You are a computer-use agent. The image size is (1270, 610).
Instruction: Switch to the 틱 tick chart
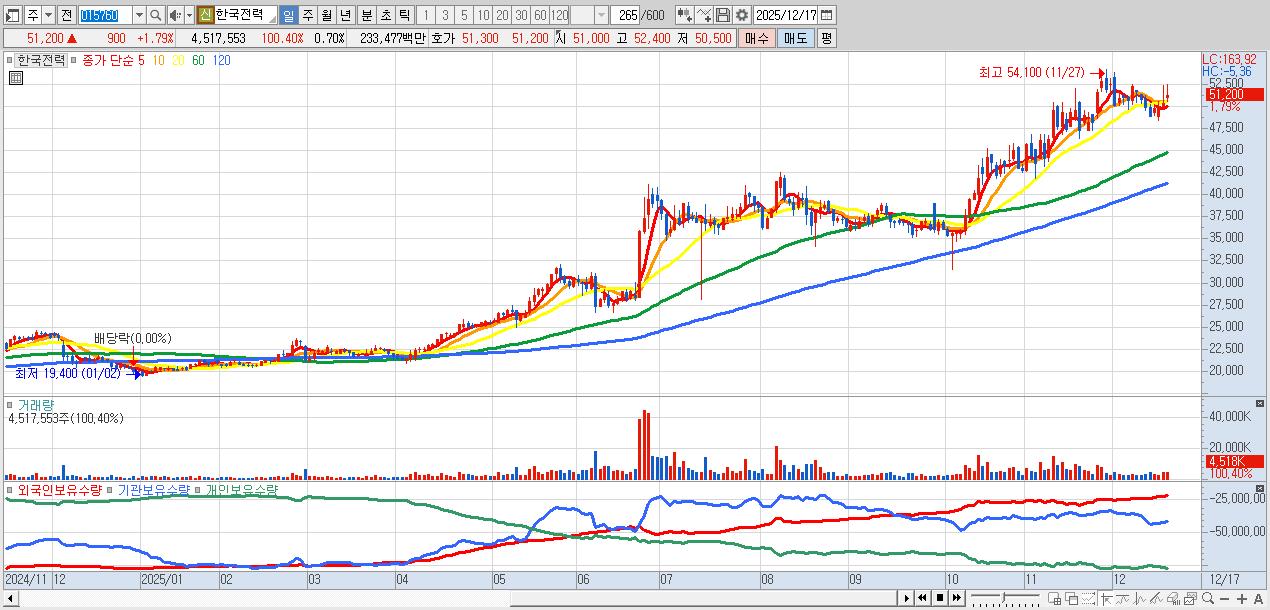(x=404, y=15)
